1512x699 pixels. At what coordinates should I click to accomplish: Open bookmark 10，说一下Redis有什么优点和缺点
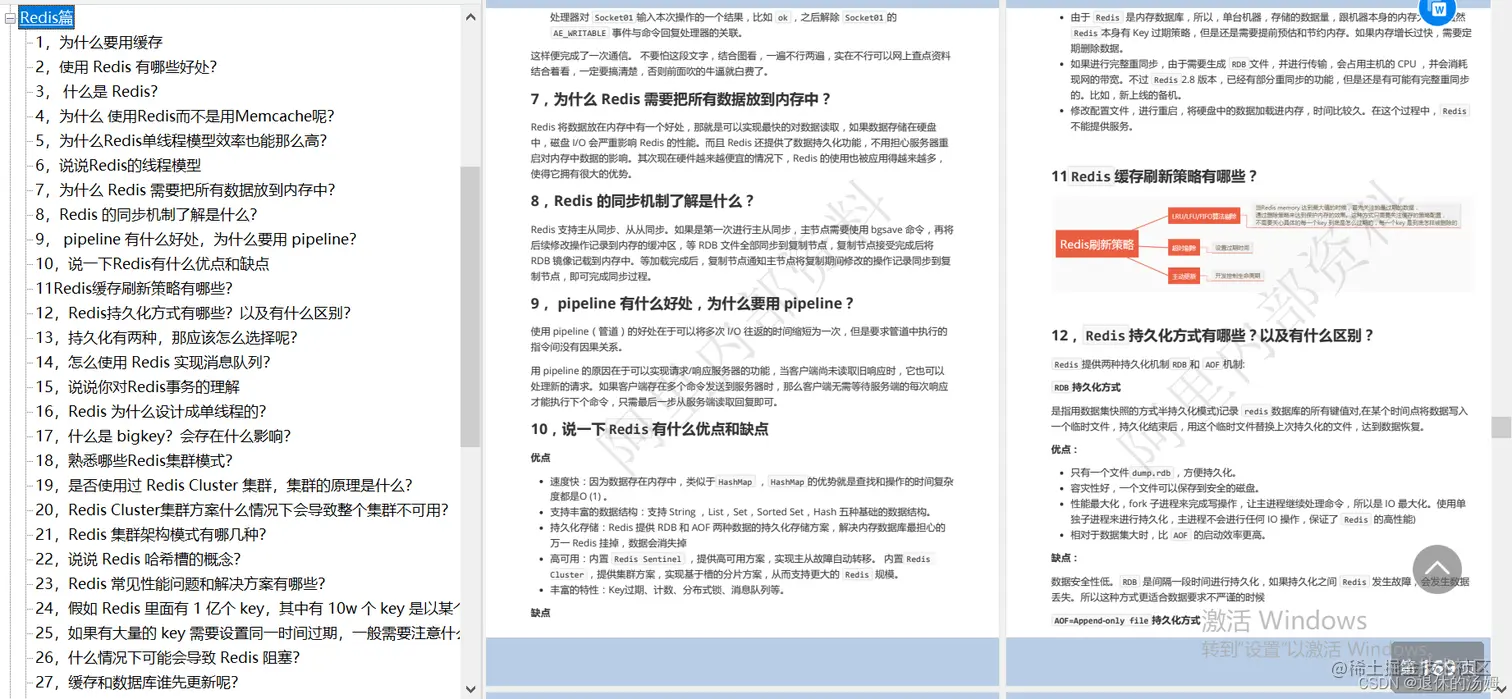click(152, 264)
